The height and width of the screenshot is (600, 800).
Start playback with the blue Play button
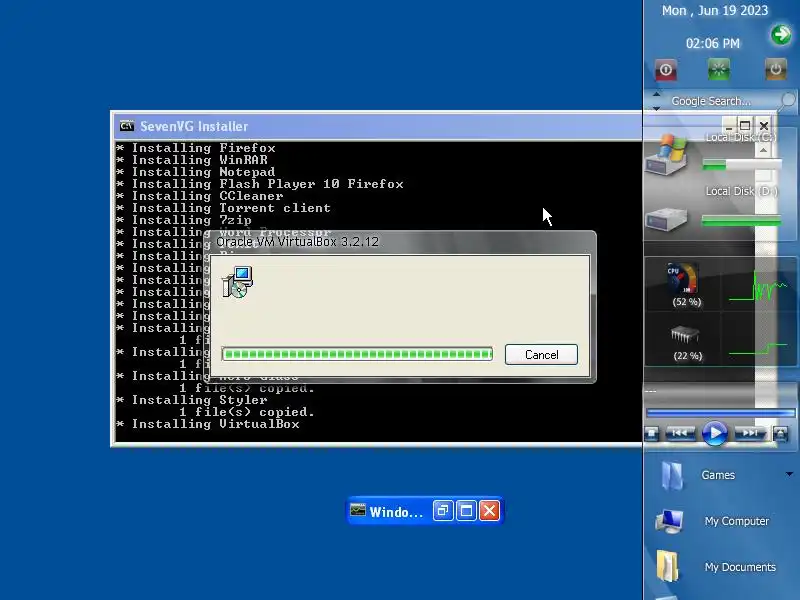(715, 433)
